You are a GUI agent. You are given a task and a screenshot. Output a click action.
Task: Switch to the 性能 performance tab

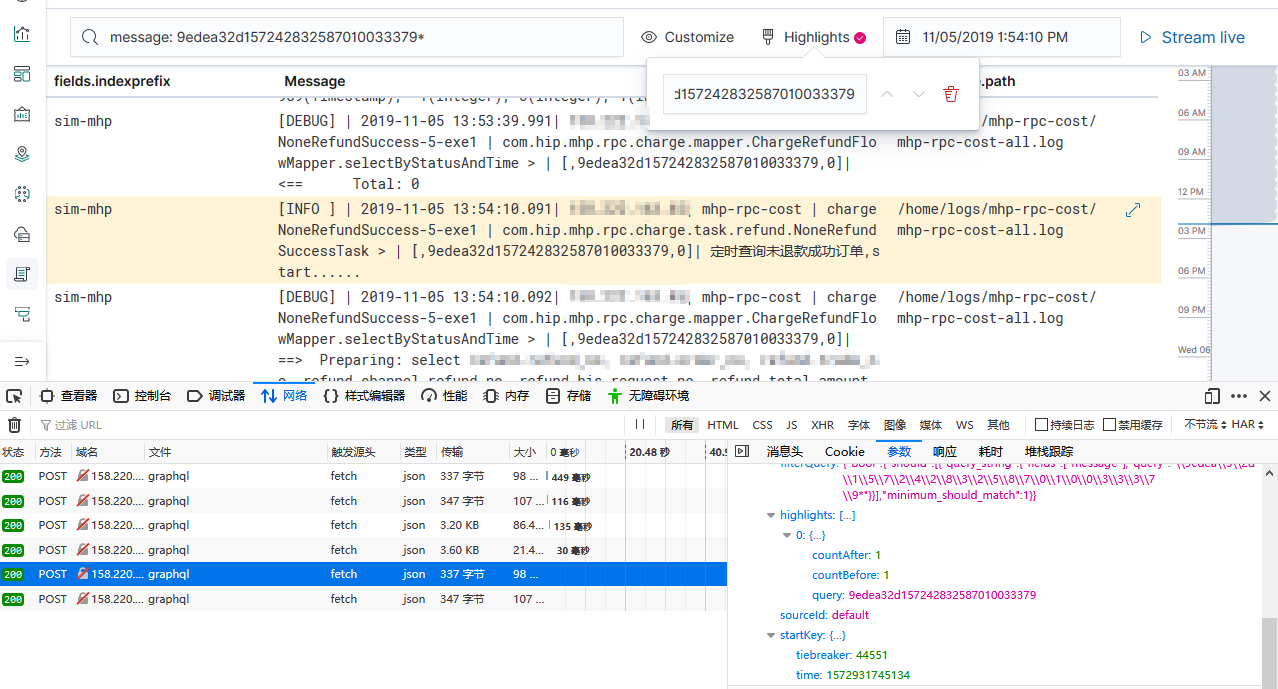pyautogui.click(x=444, y=396)
